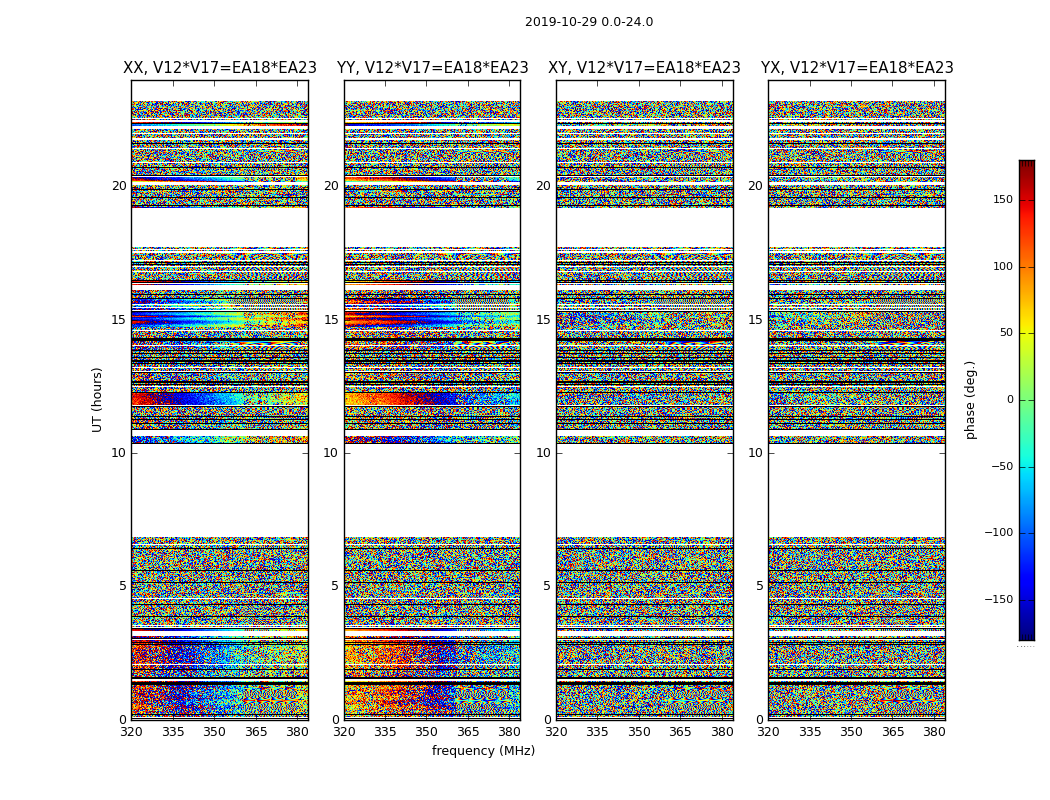Select the 'XY, V12*V17=EA18*EA23' panel title

(644, 68)
